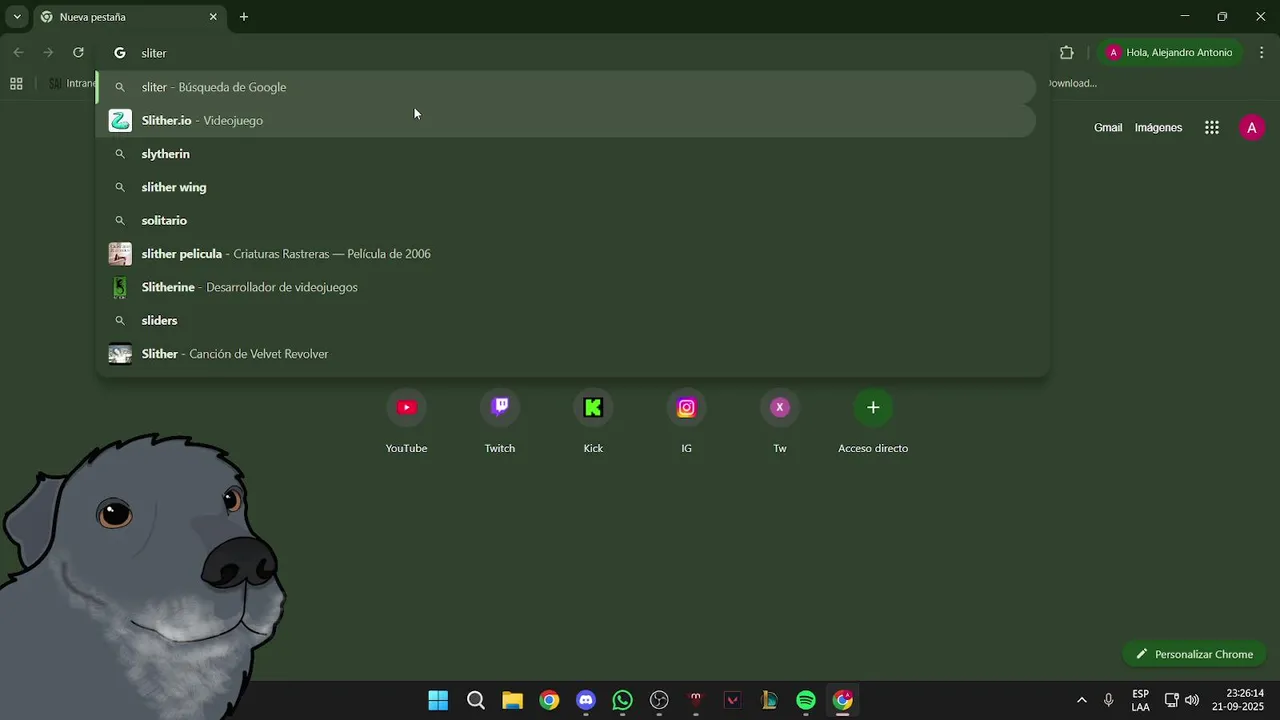
Task: Open the Extensions puzzle icon
Action: pos(1067,53)
